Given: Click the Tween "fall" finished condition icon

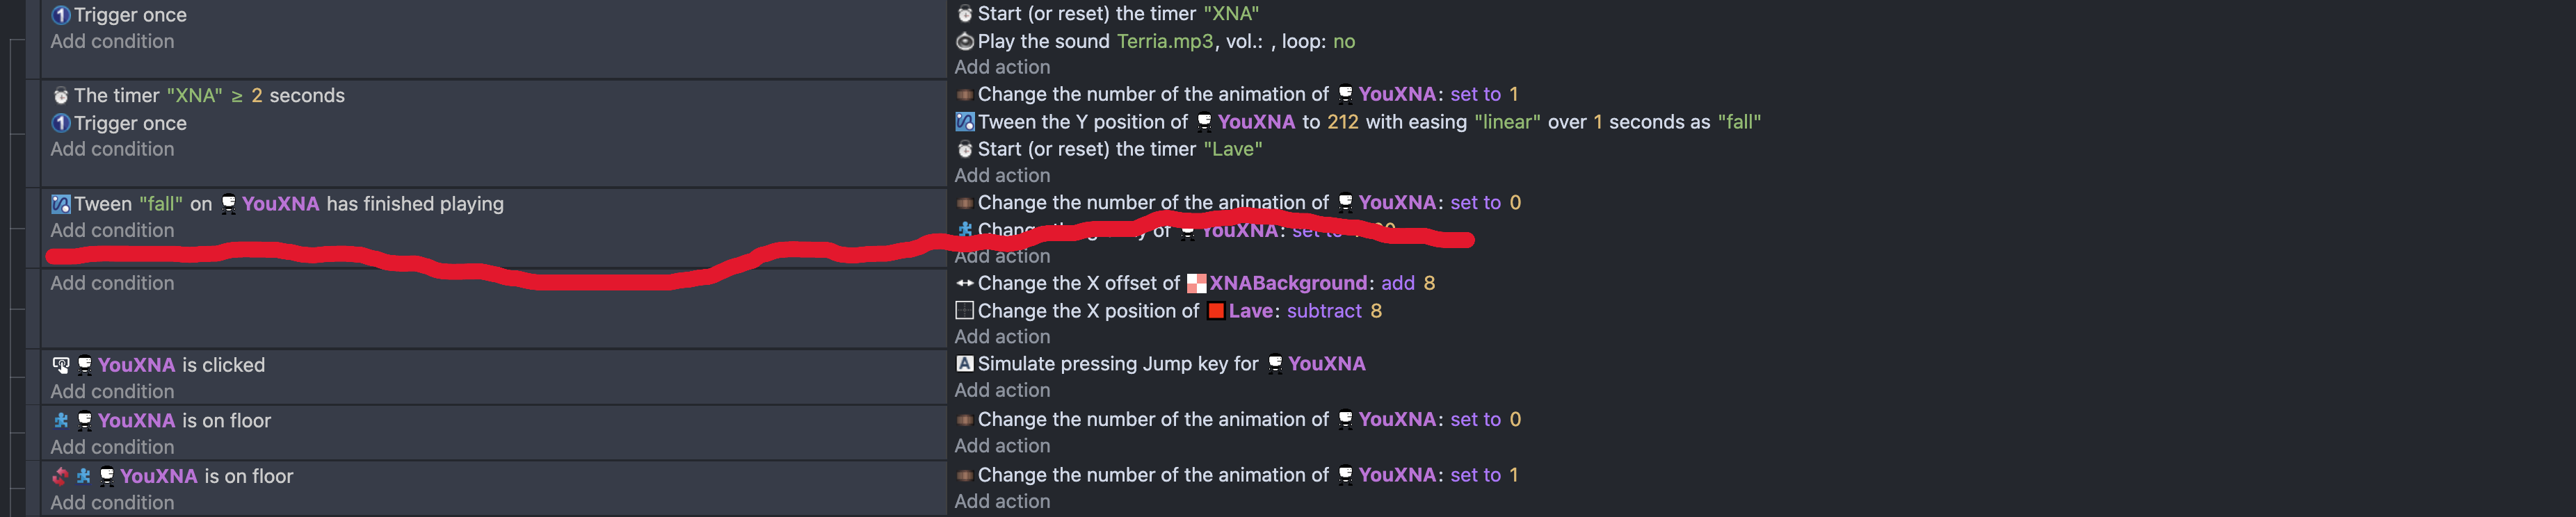Looking at the screenshot, I should pyautogui.click(x=61, y=204).
